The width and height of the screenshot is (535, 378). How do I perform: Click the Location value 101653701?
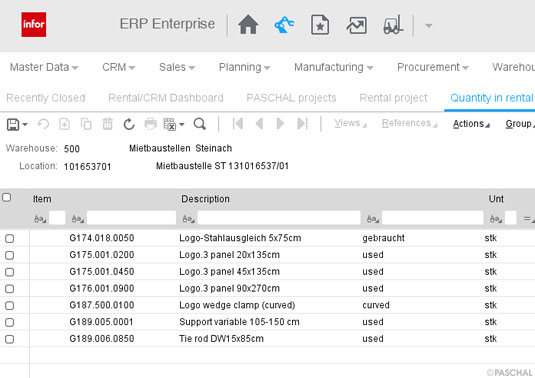[87, 167]
